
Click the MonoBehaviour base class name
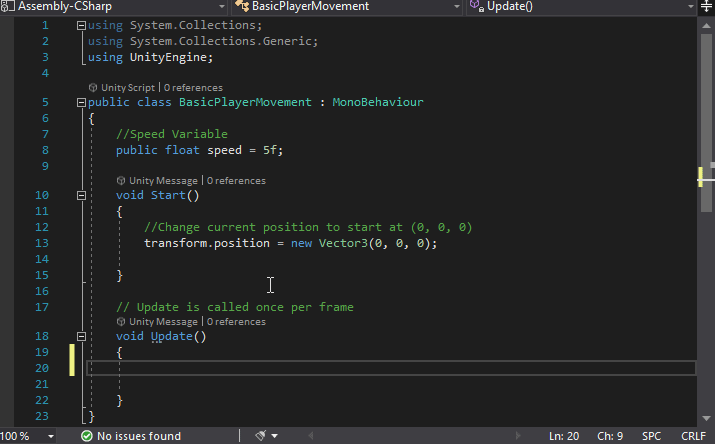(x=378, y=103)
